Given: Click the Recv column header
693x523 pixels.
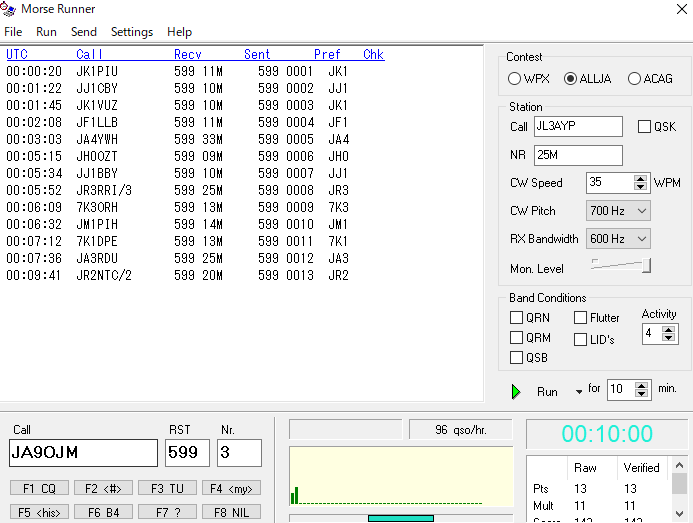Looking at the screenshot, I should [187, 54].
